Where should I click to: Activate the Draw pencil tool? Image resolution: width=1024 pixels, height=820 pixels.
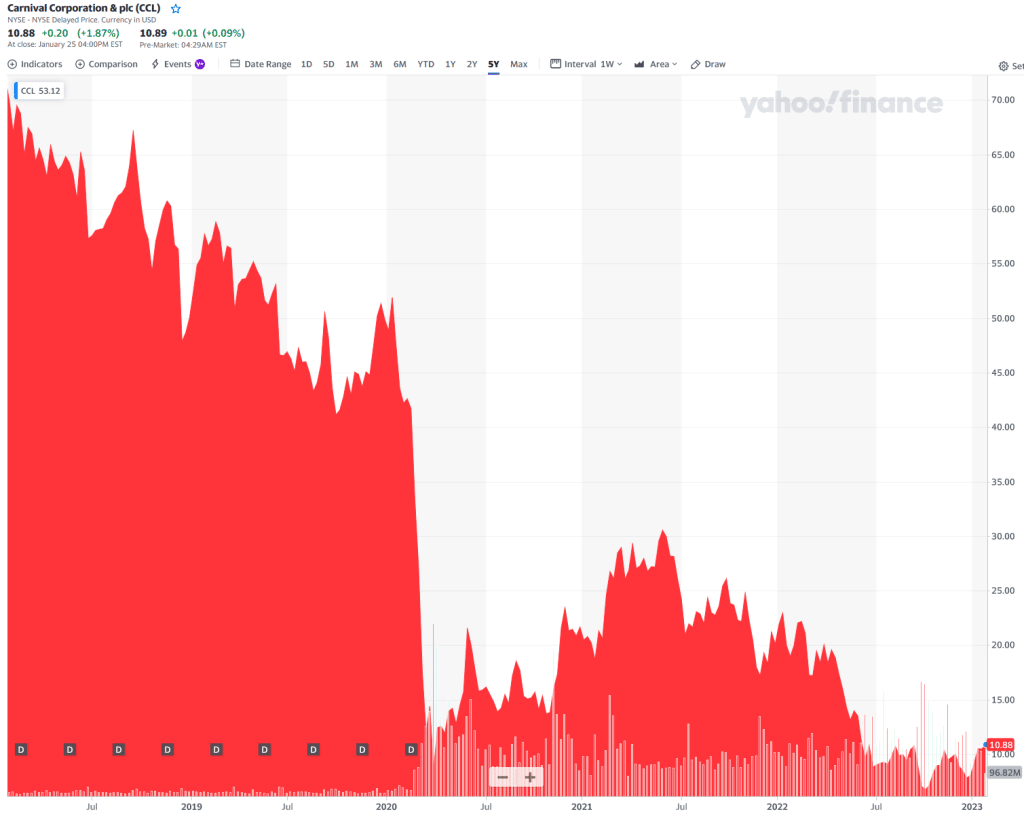pos(708,64)
